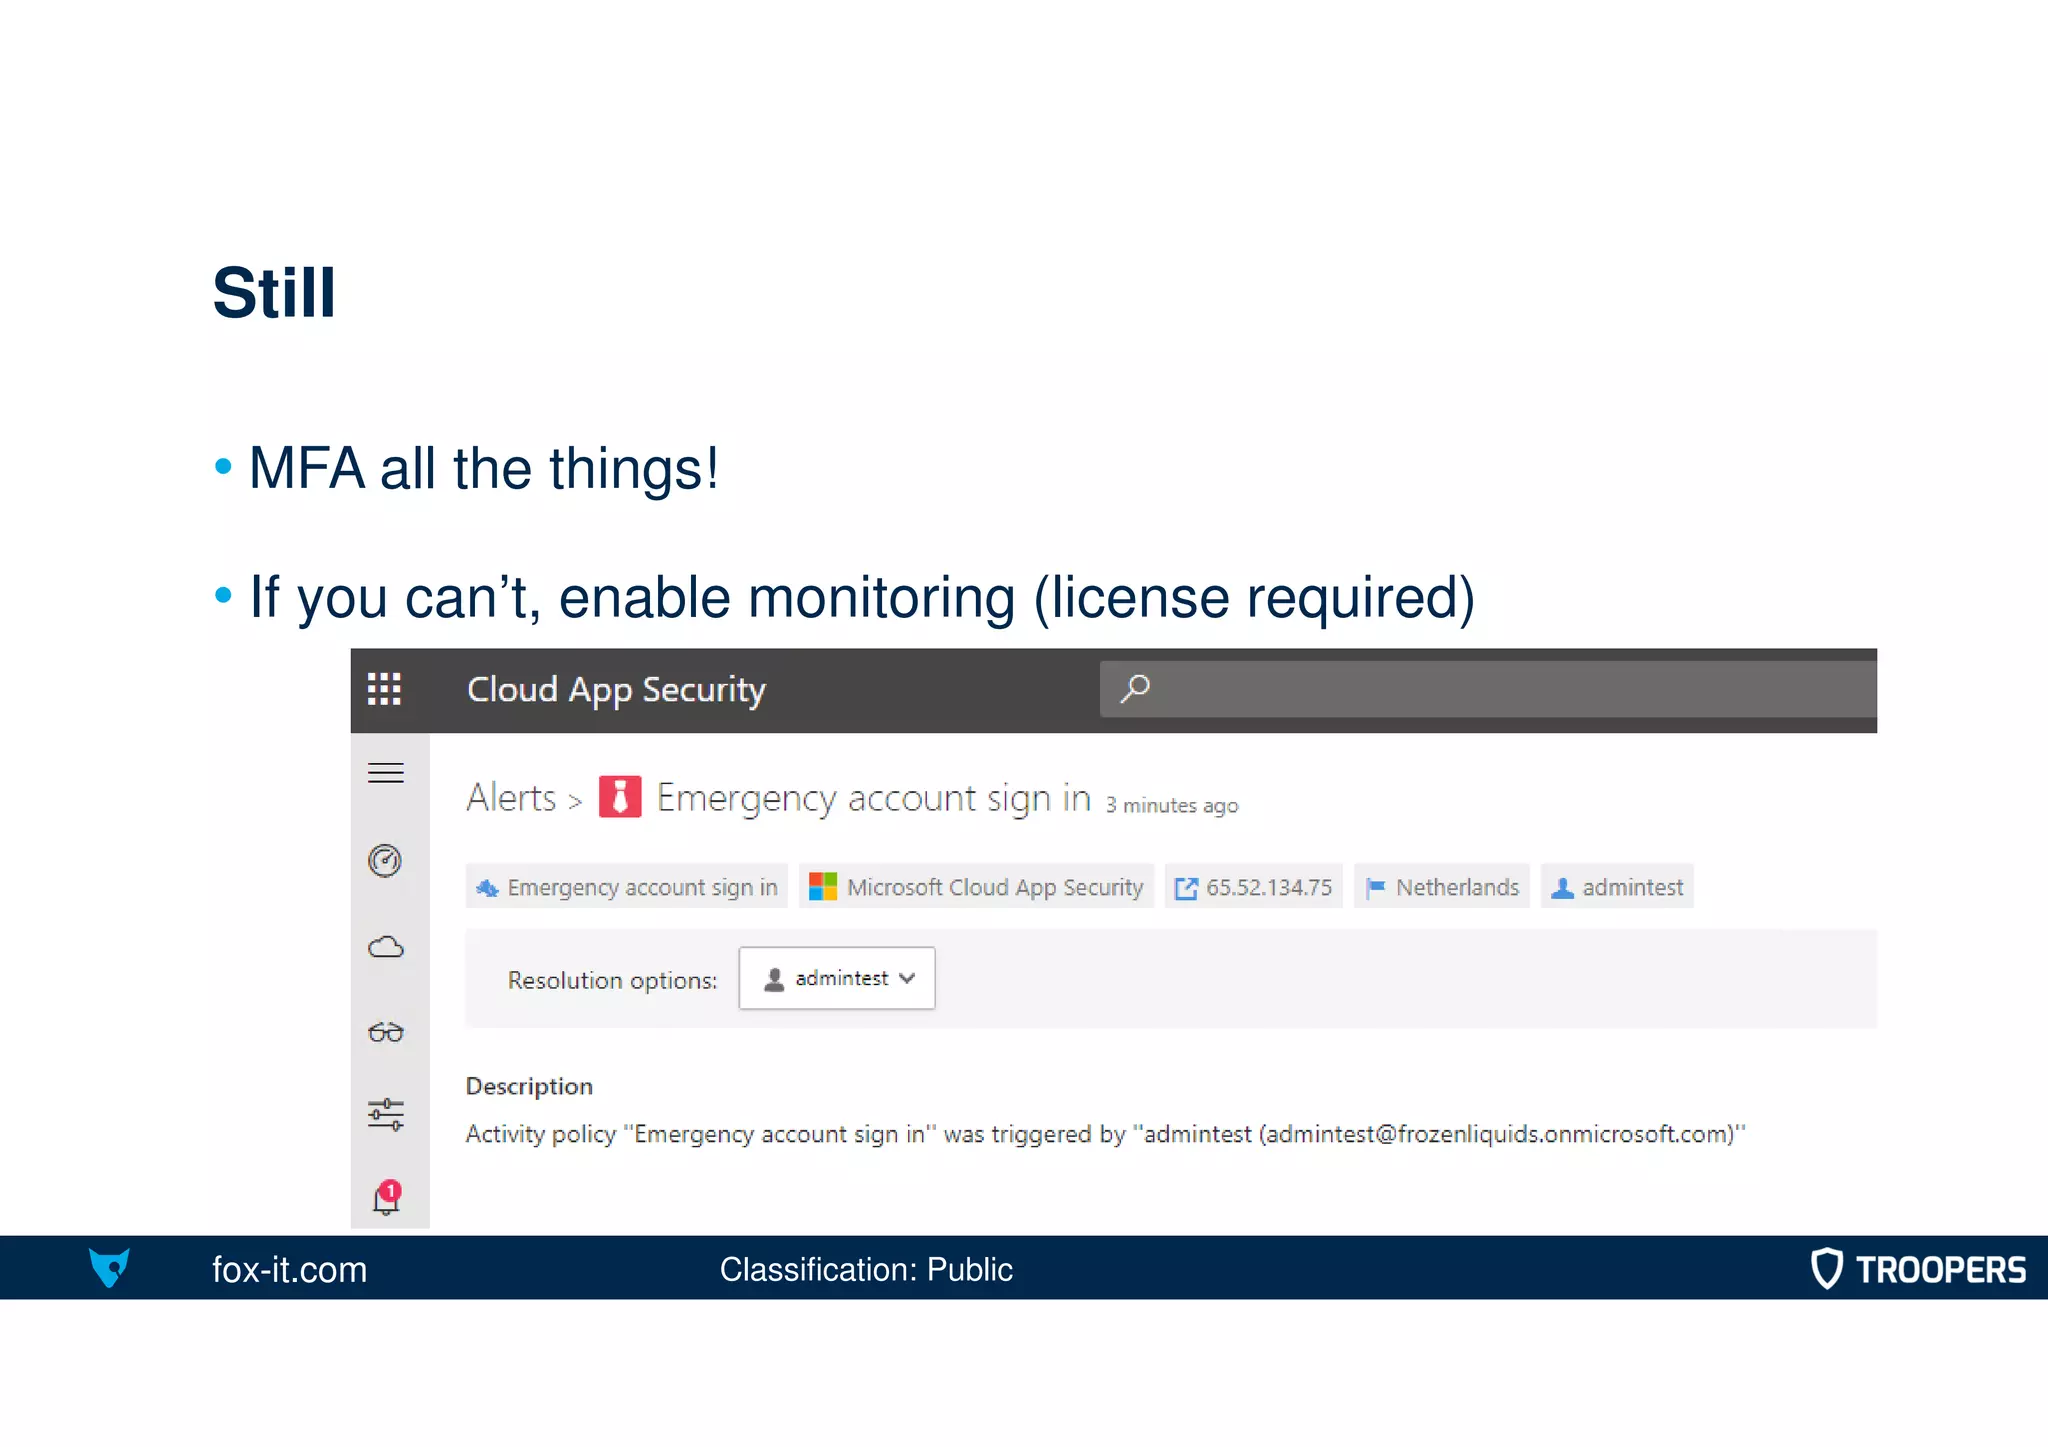Click the fox-it.com footer text
The width and height of the screenshot is (2048, 1447).
coord(290,1270)
